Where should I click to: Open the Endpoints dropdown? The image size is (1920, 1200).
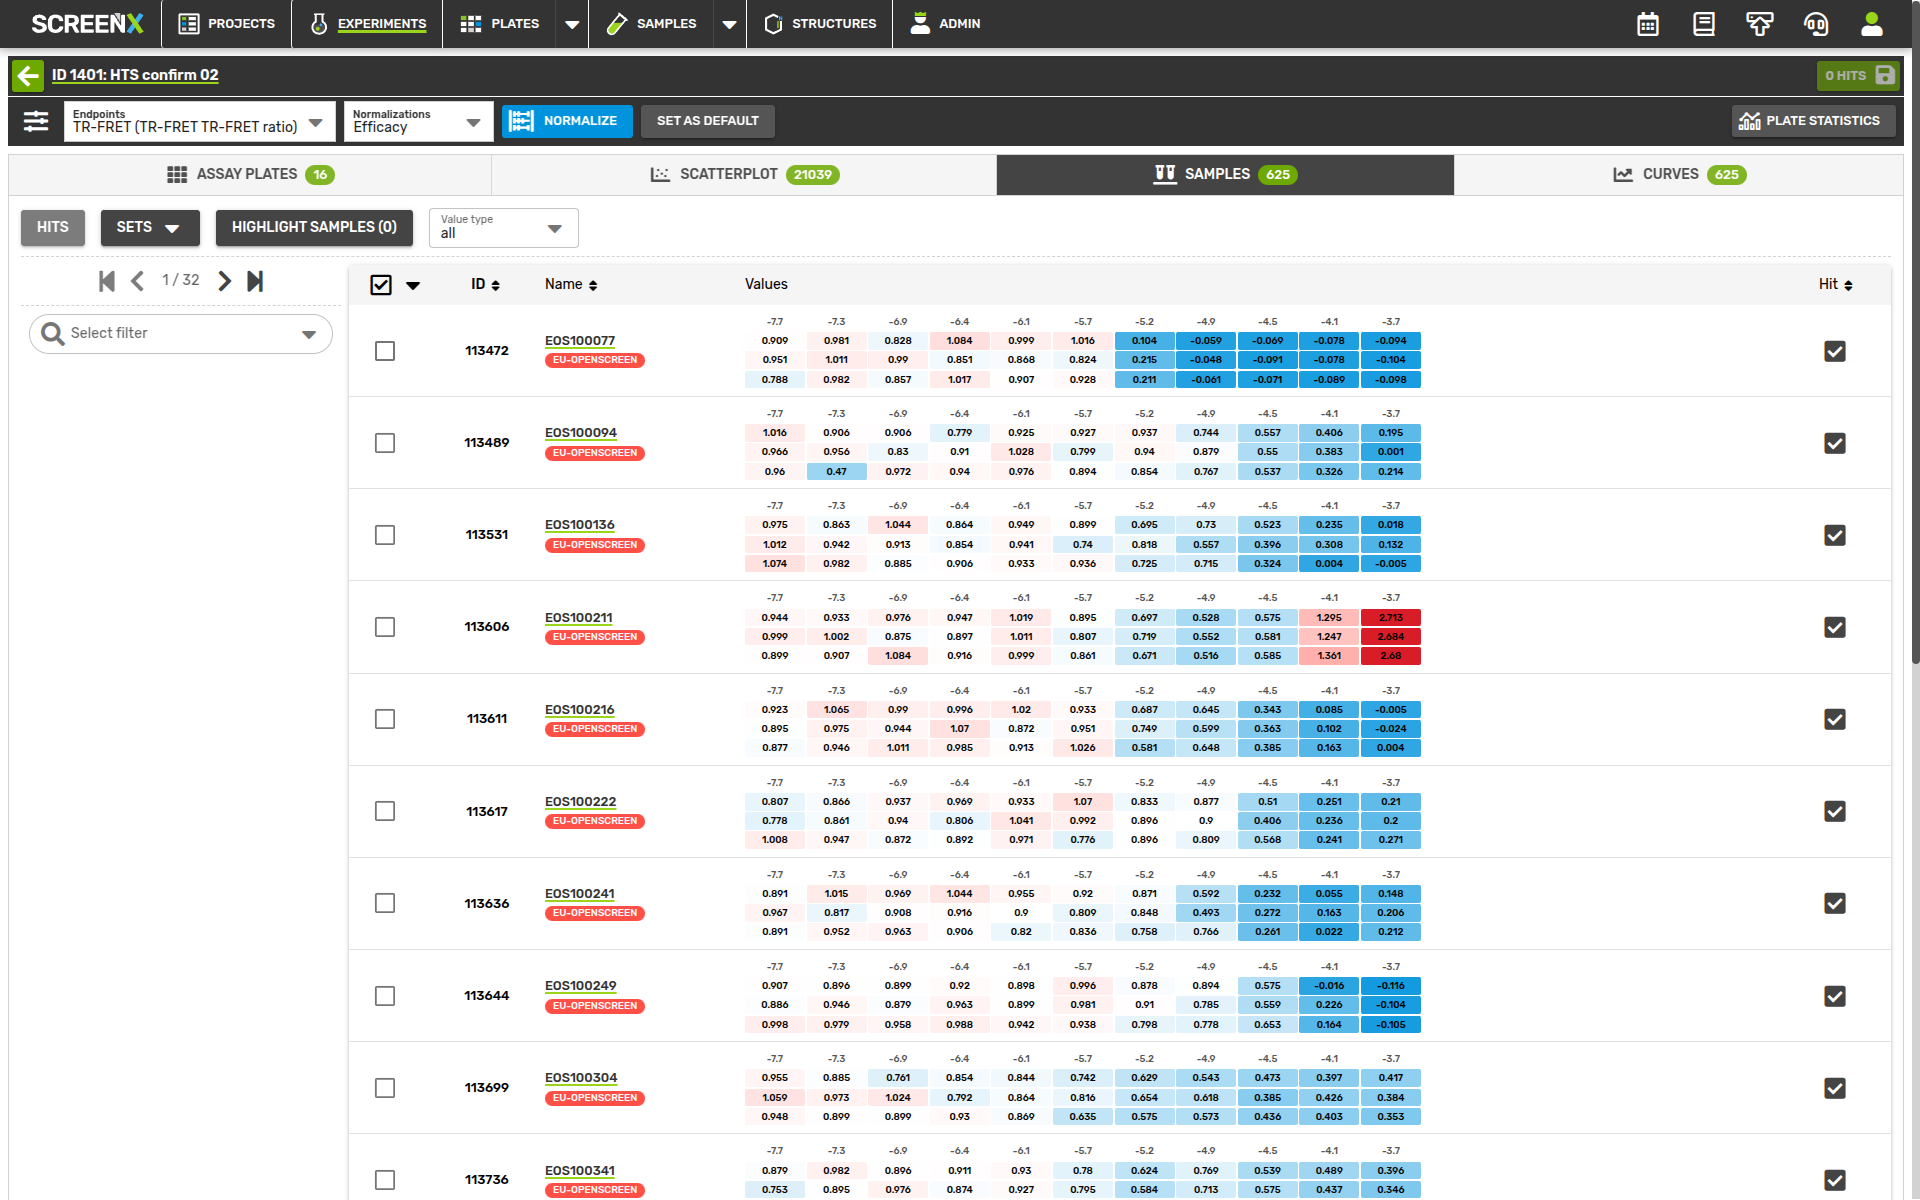tap(199, 121)
